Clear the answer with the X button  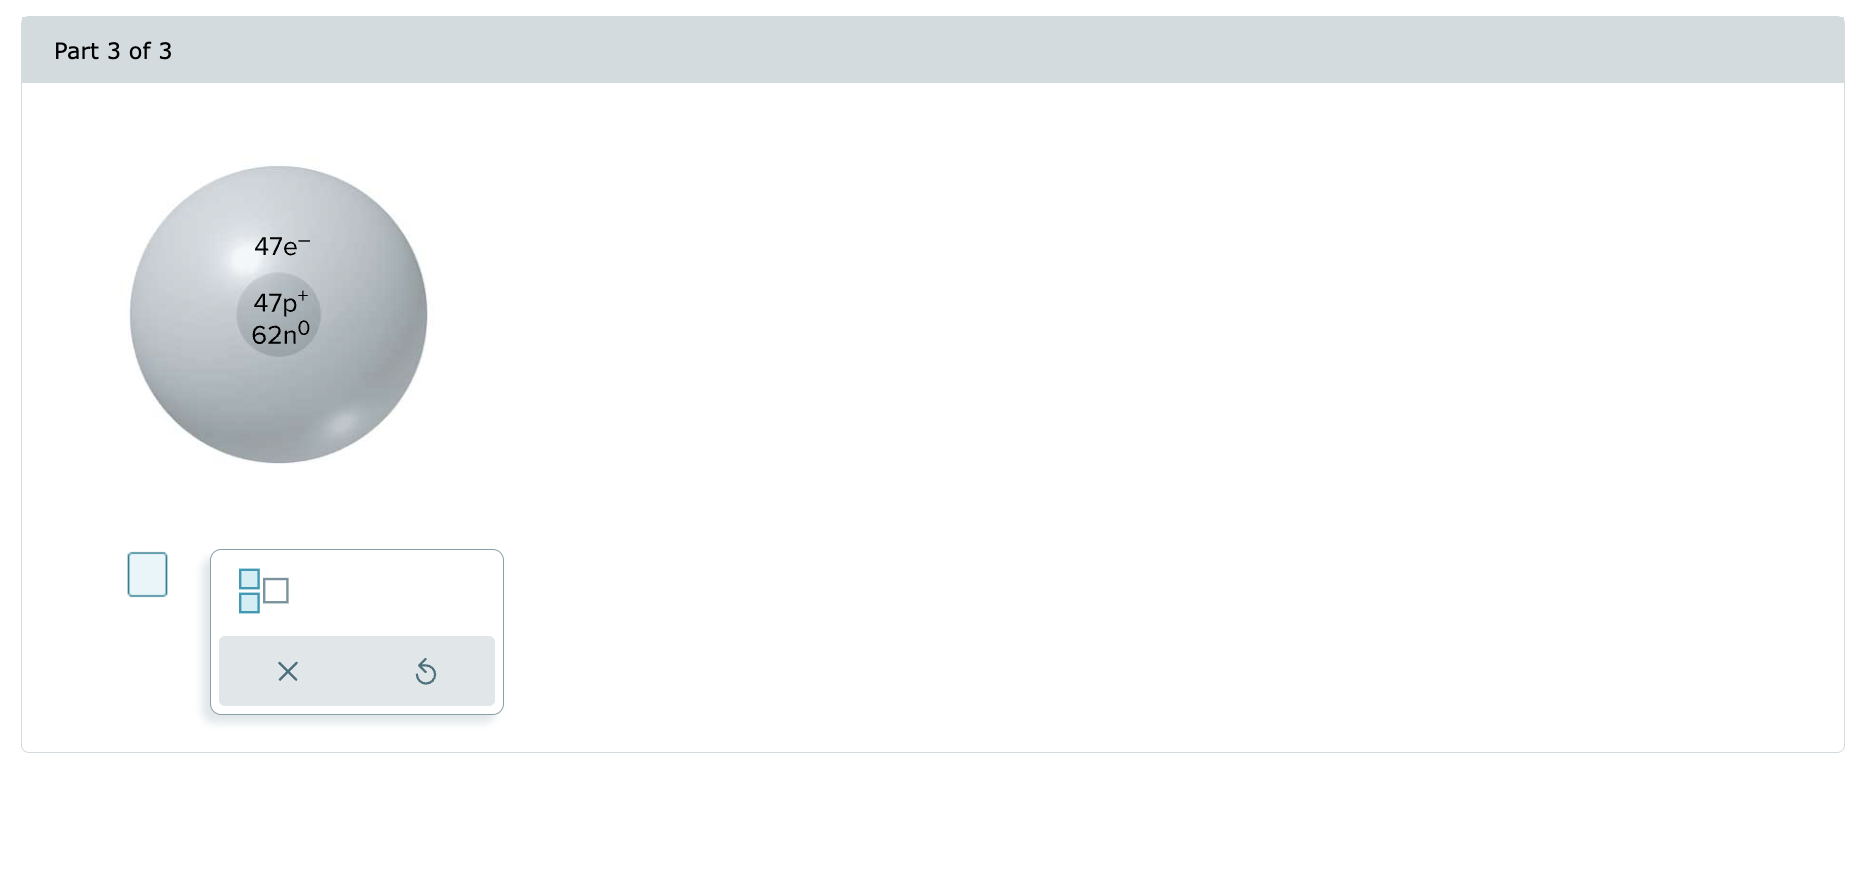pyautogui.click(x=288, y=671)
